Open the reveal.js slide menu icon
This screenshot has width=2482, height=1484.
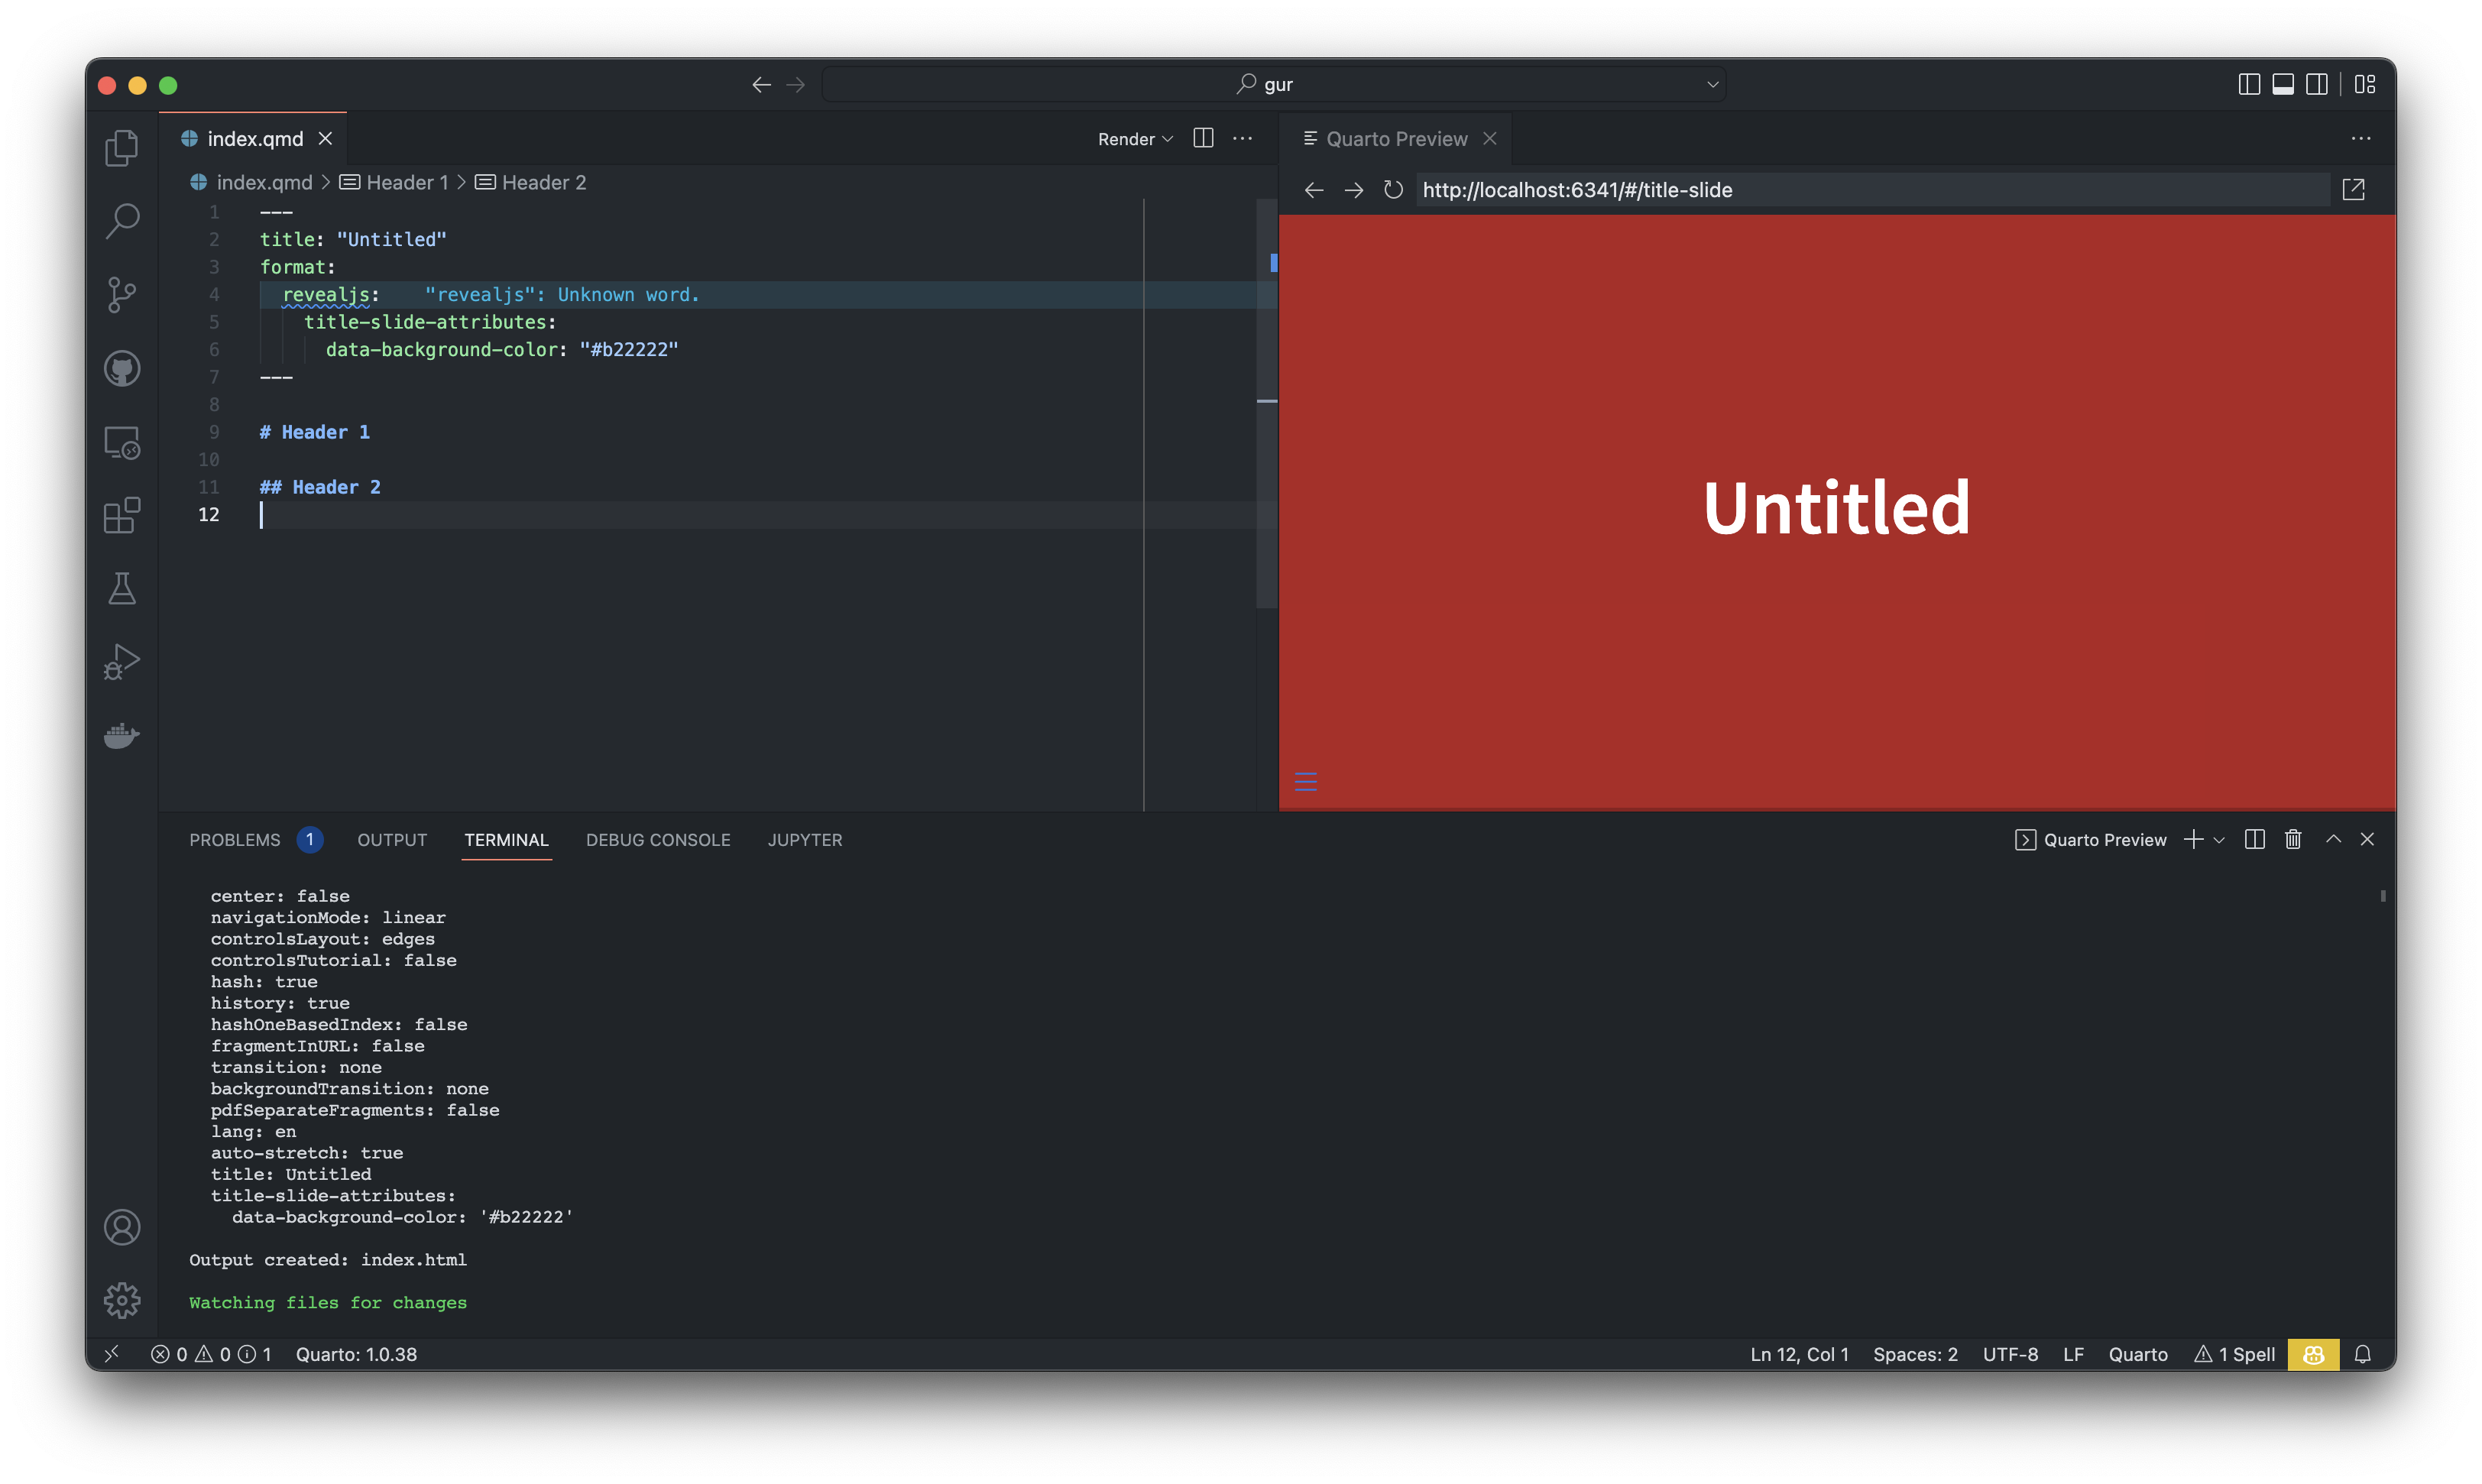click(x=1305, y=782)
